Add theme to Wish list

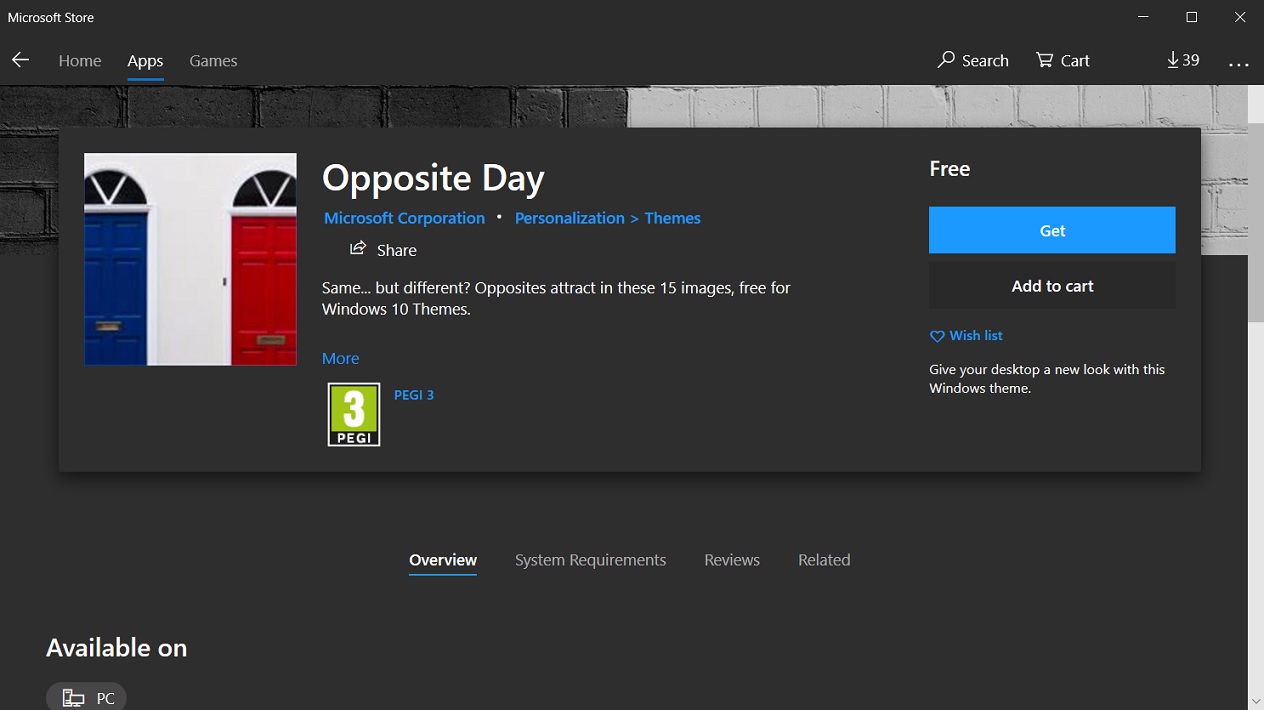[x=966, y=336]
